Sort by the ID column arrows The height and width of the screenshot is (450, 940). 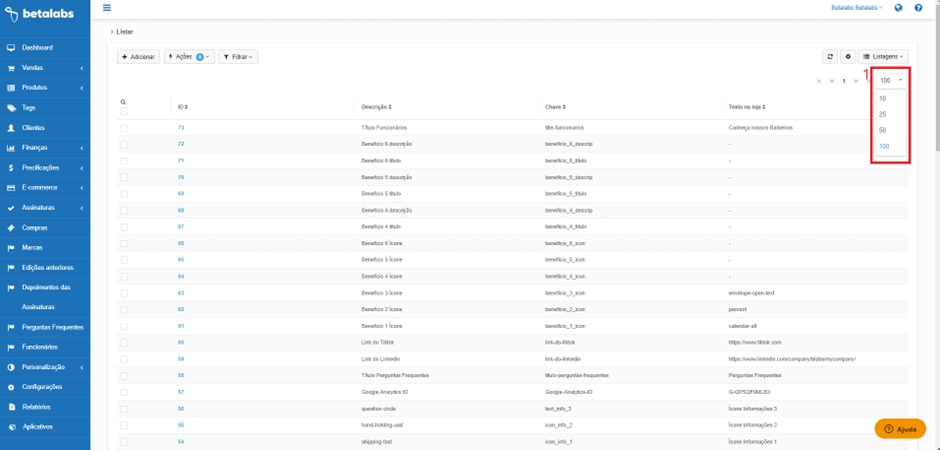[186, 107]
